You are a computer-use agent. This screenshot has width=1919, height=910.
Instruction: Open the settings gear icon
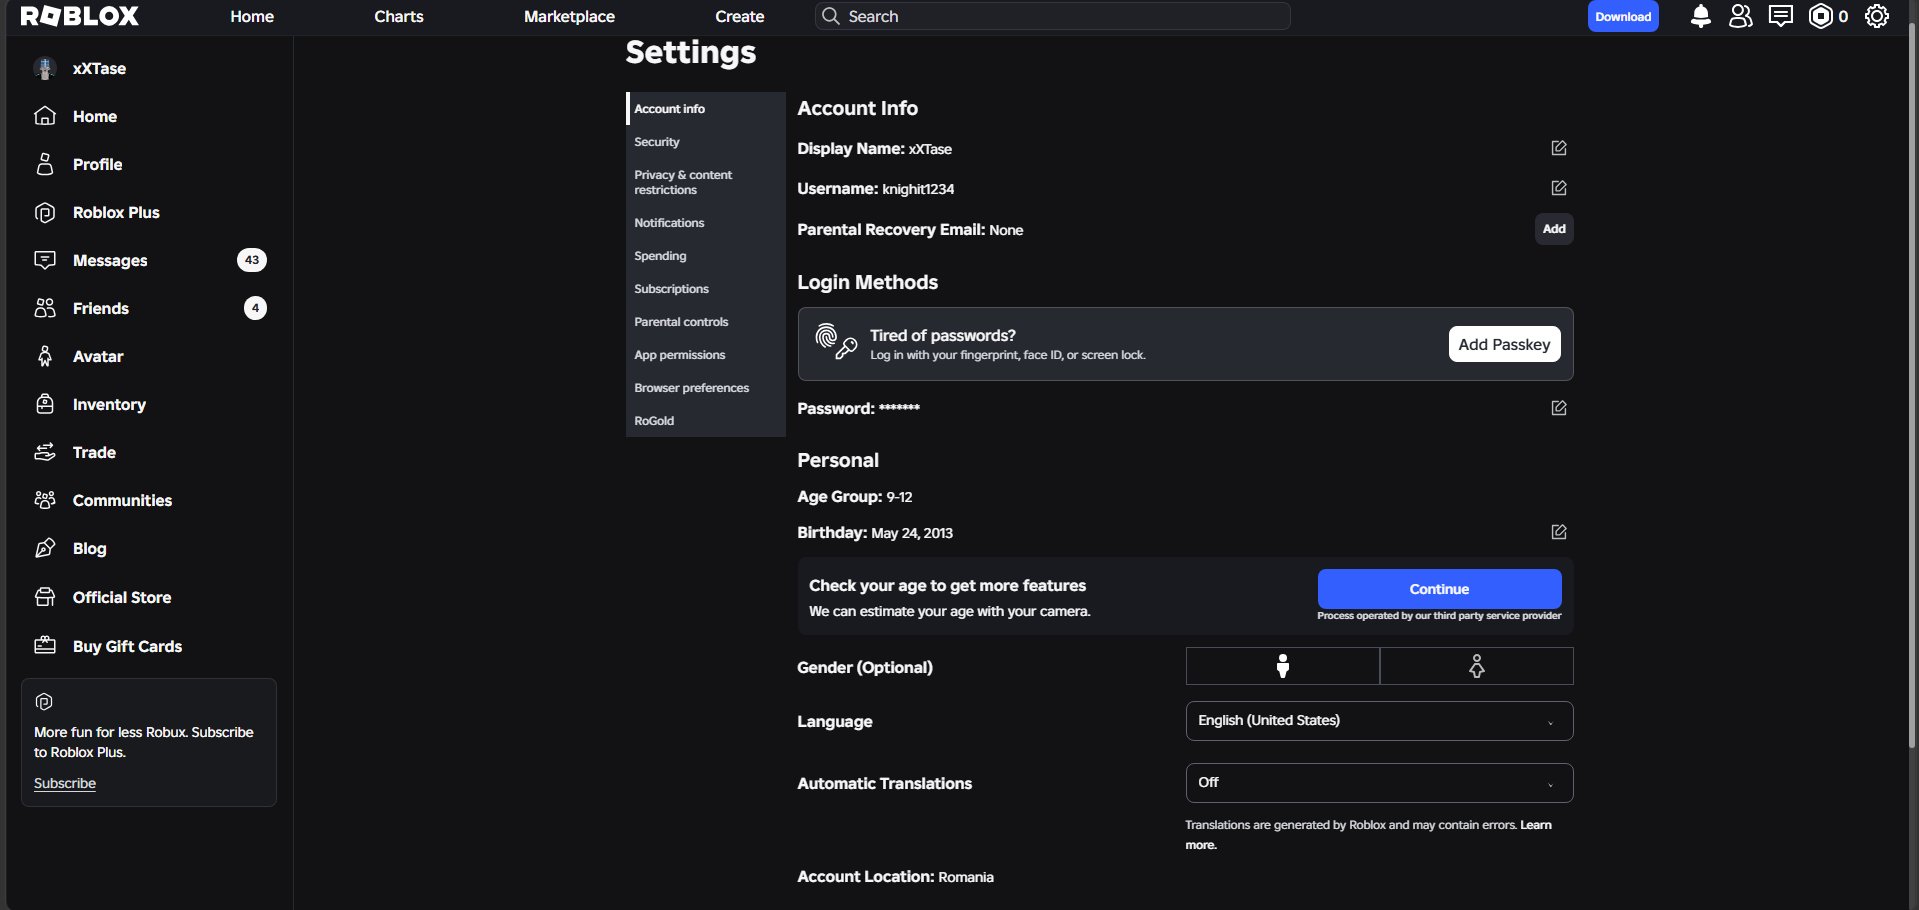pyautogui.click(x=1877, y=16)
